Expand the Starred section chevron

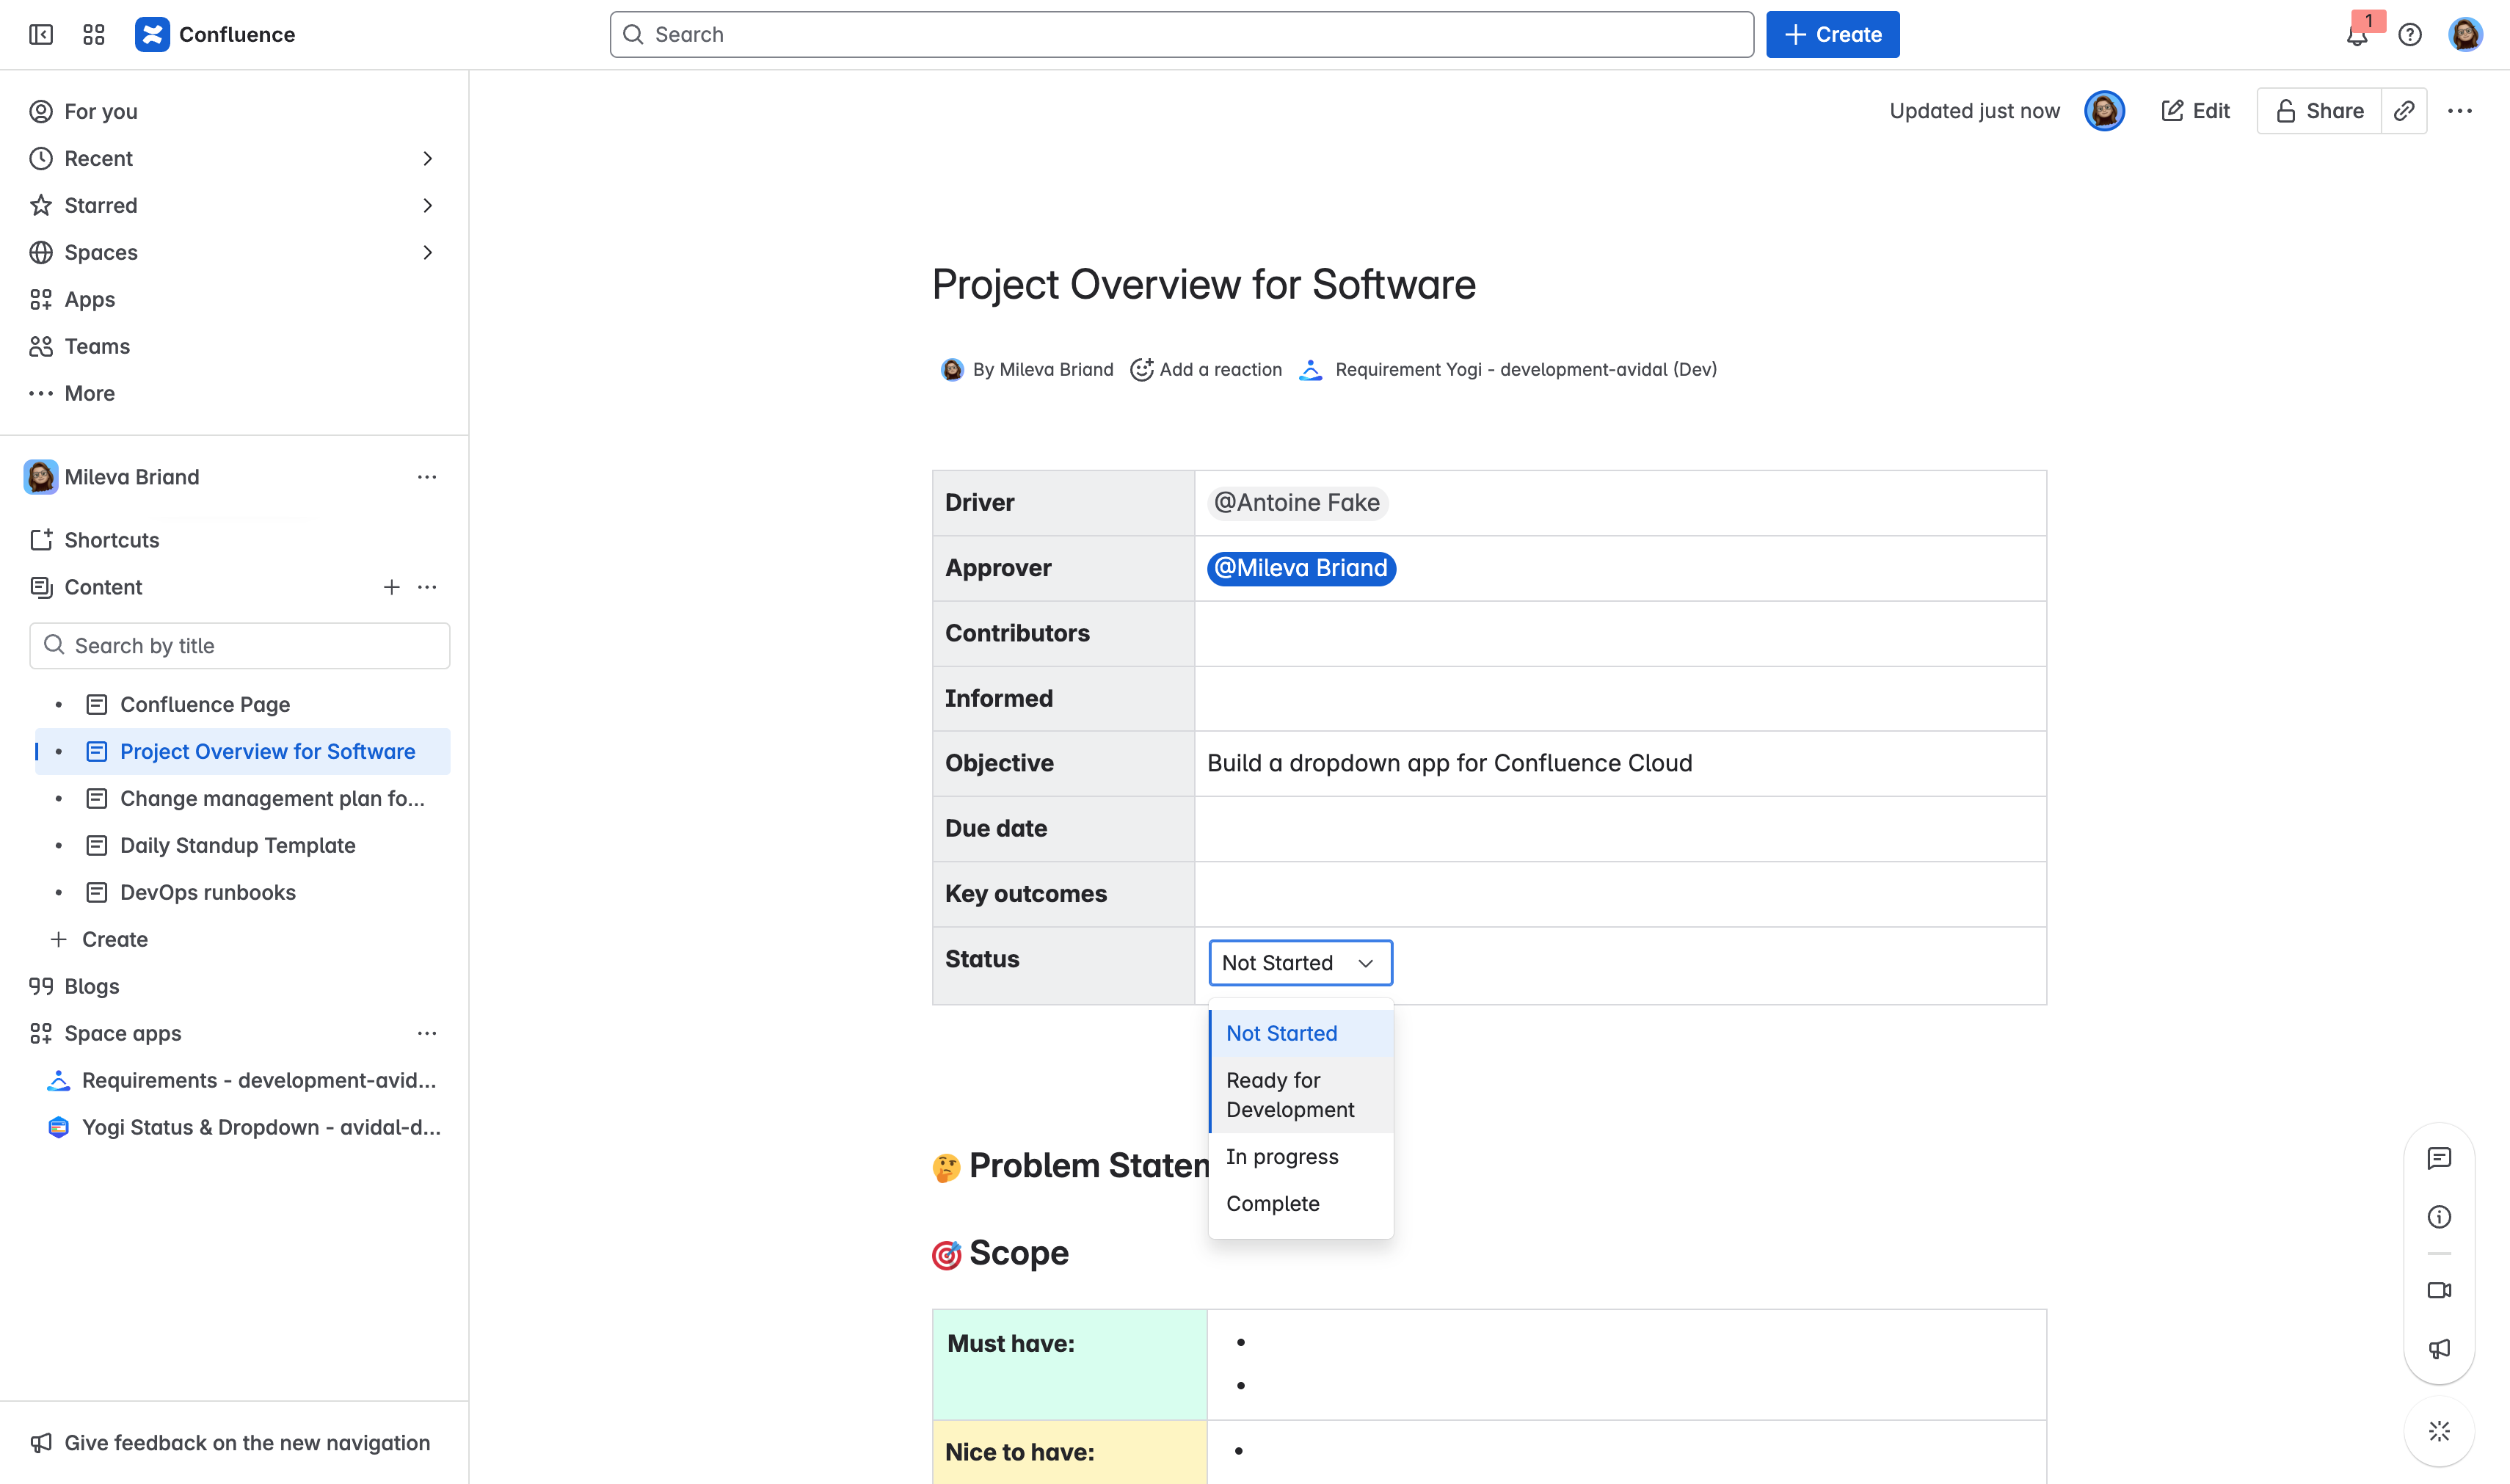click(428, 205)
